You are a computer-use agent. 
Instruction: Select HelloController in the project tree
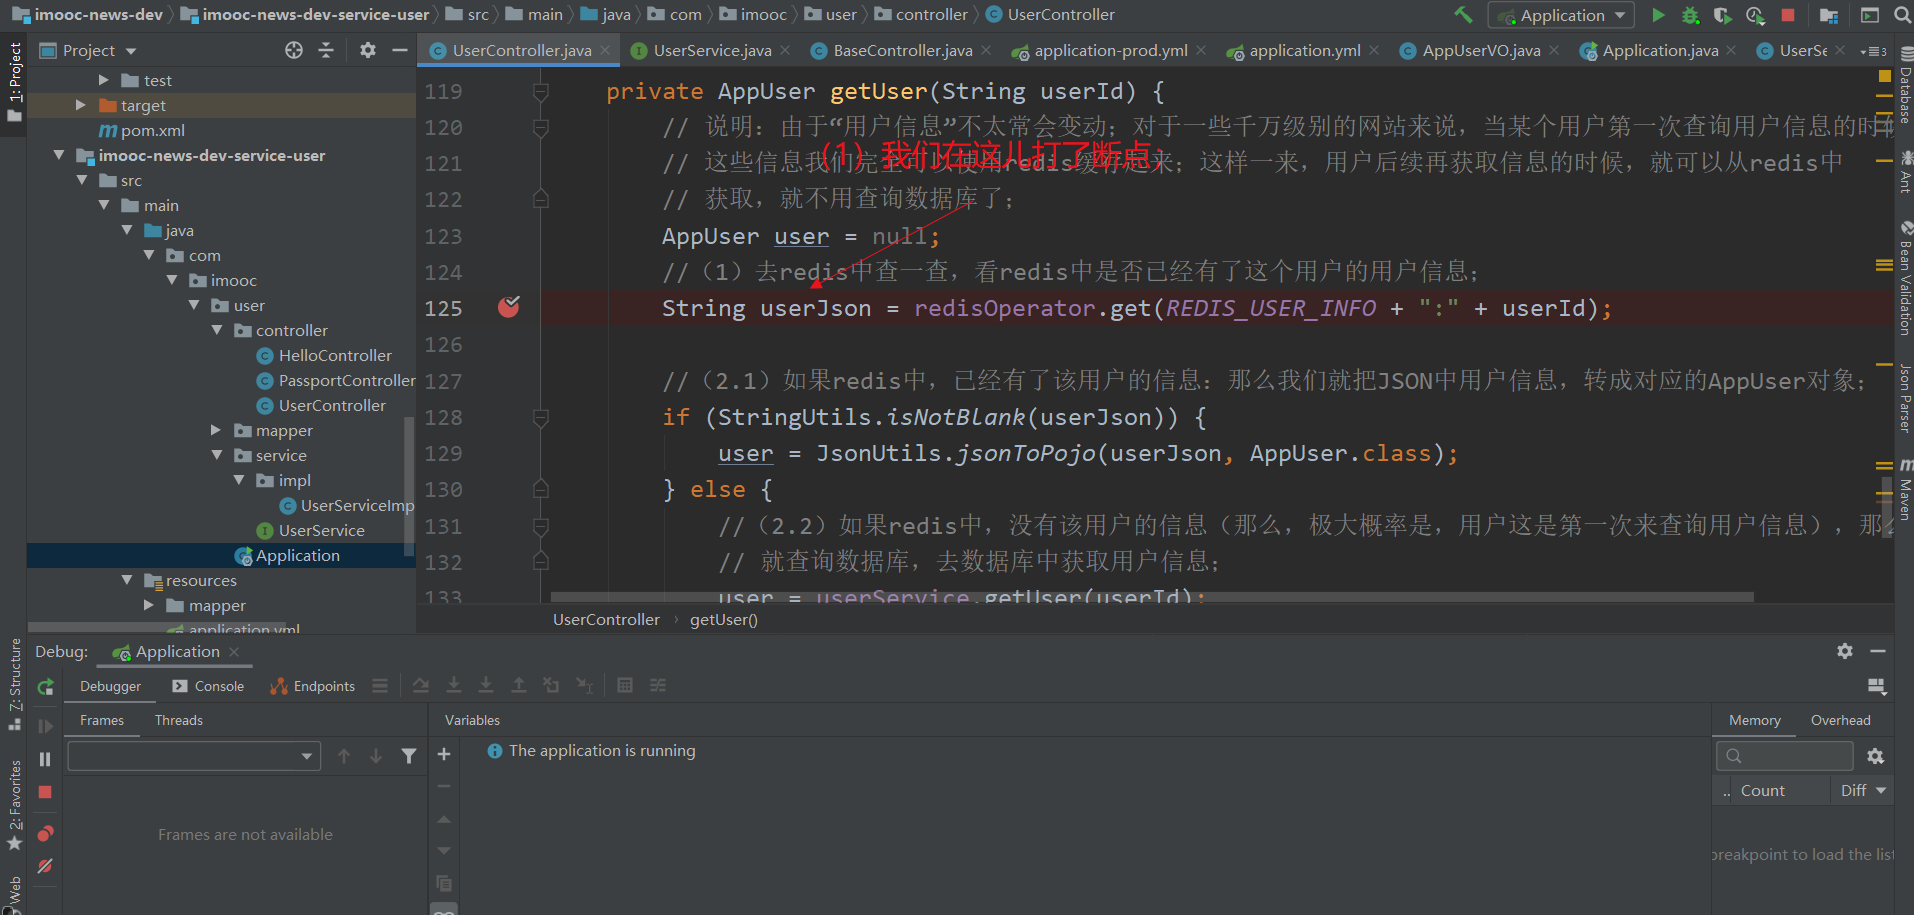335,355
